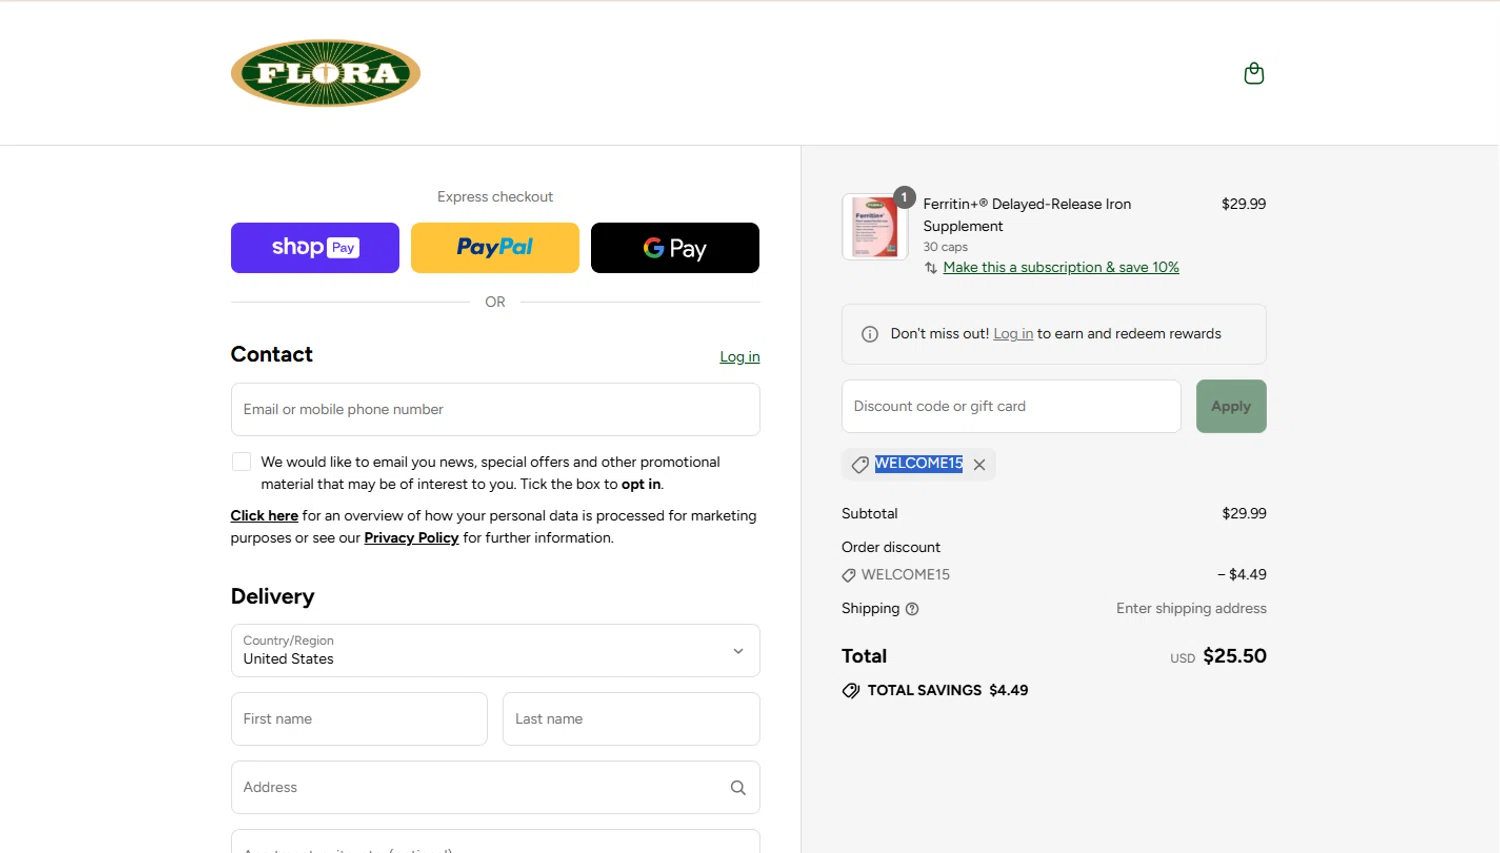Click Make this a subscription link
The height and width of the screenshot is (853, 1500).
click(1061, 267)
